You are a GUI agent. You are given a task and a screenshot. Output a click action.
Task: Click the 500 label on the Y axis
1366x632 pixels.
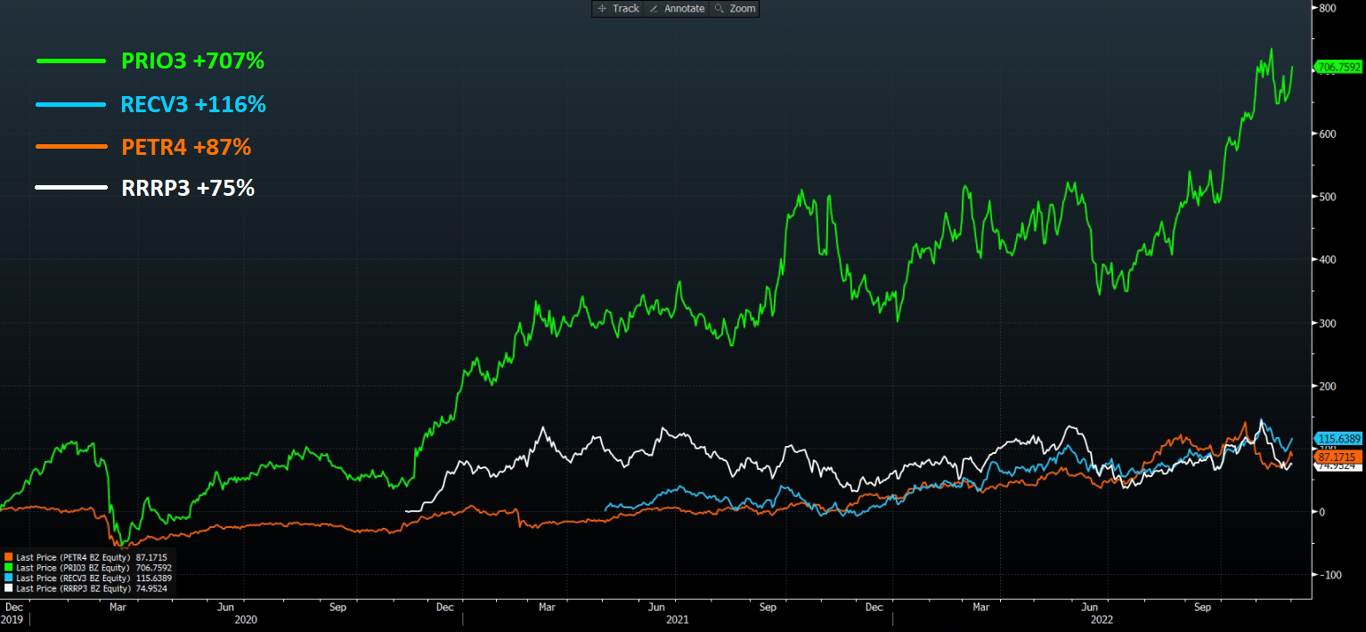pyautogui.click(x=1327, y=197)
